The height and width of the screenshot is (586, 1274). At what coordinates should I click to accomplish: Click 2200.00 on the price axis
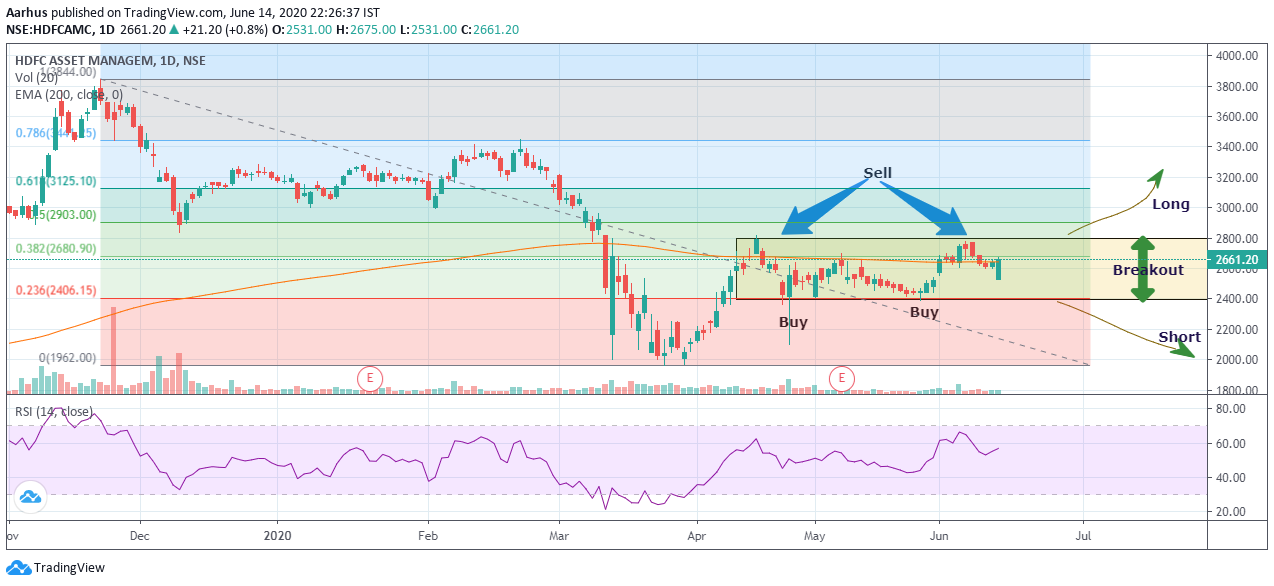pos(1239,329)
